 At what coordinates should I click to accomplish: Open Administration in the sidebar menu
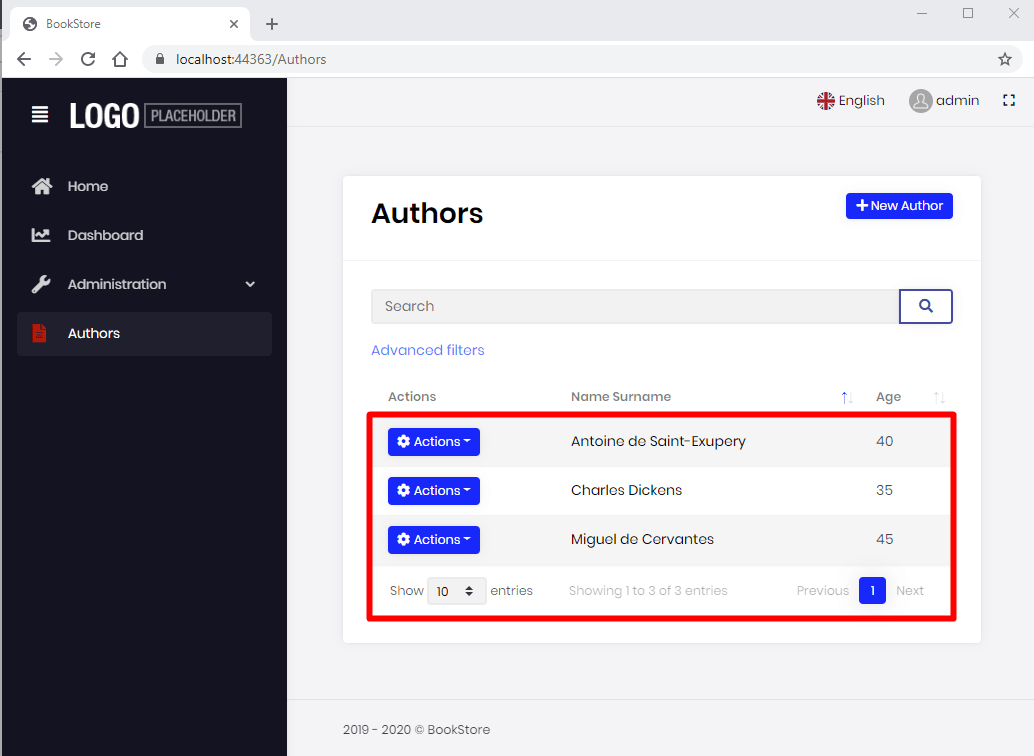pyautogui.click(x=144, y=284)
